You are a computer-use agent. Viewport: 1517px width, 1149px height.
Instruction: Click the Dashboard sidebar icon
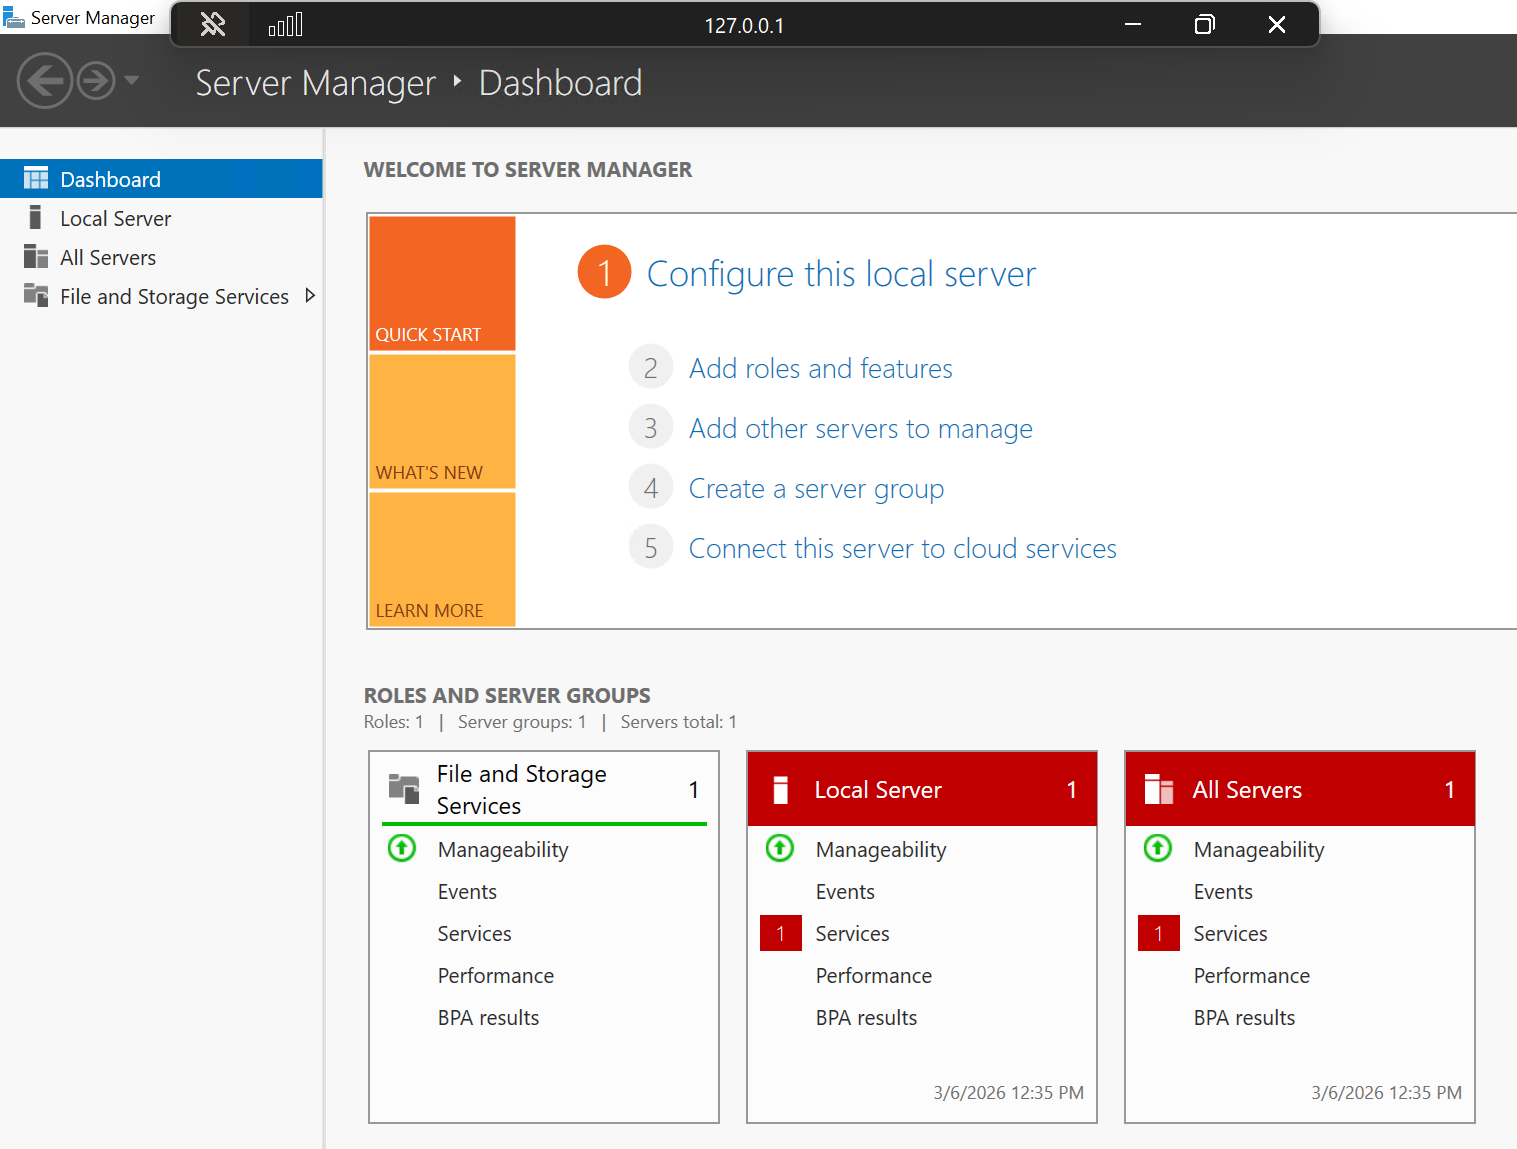36,180
